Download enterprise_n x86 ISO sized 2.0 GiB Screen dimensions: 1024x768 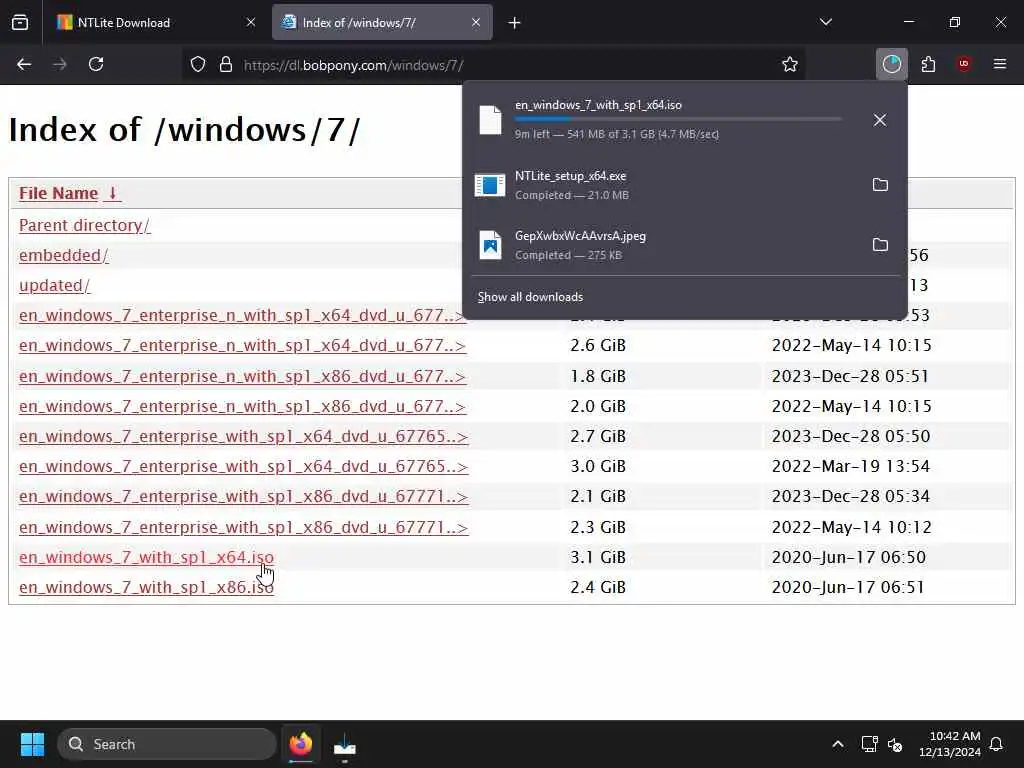[242, 406]
